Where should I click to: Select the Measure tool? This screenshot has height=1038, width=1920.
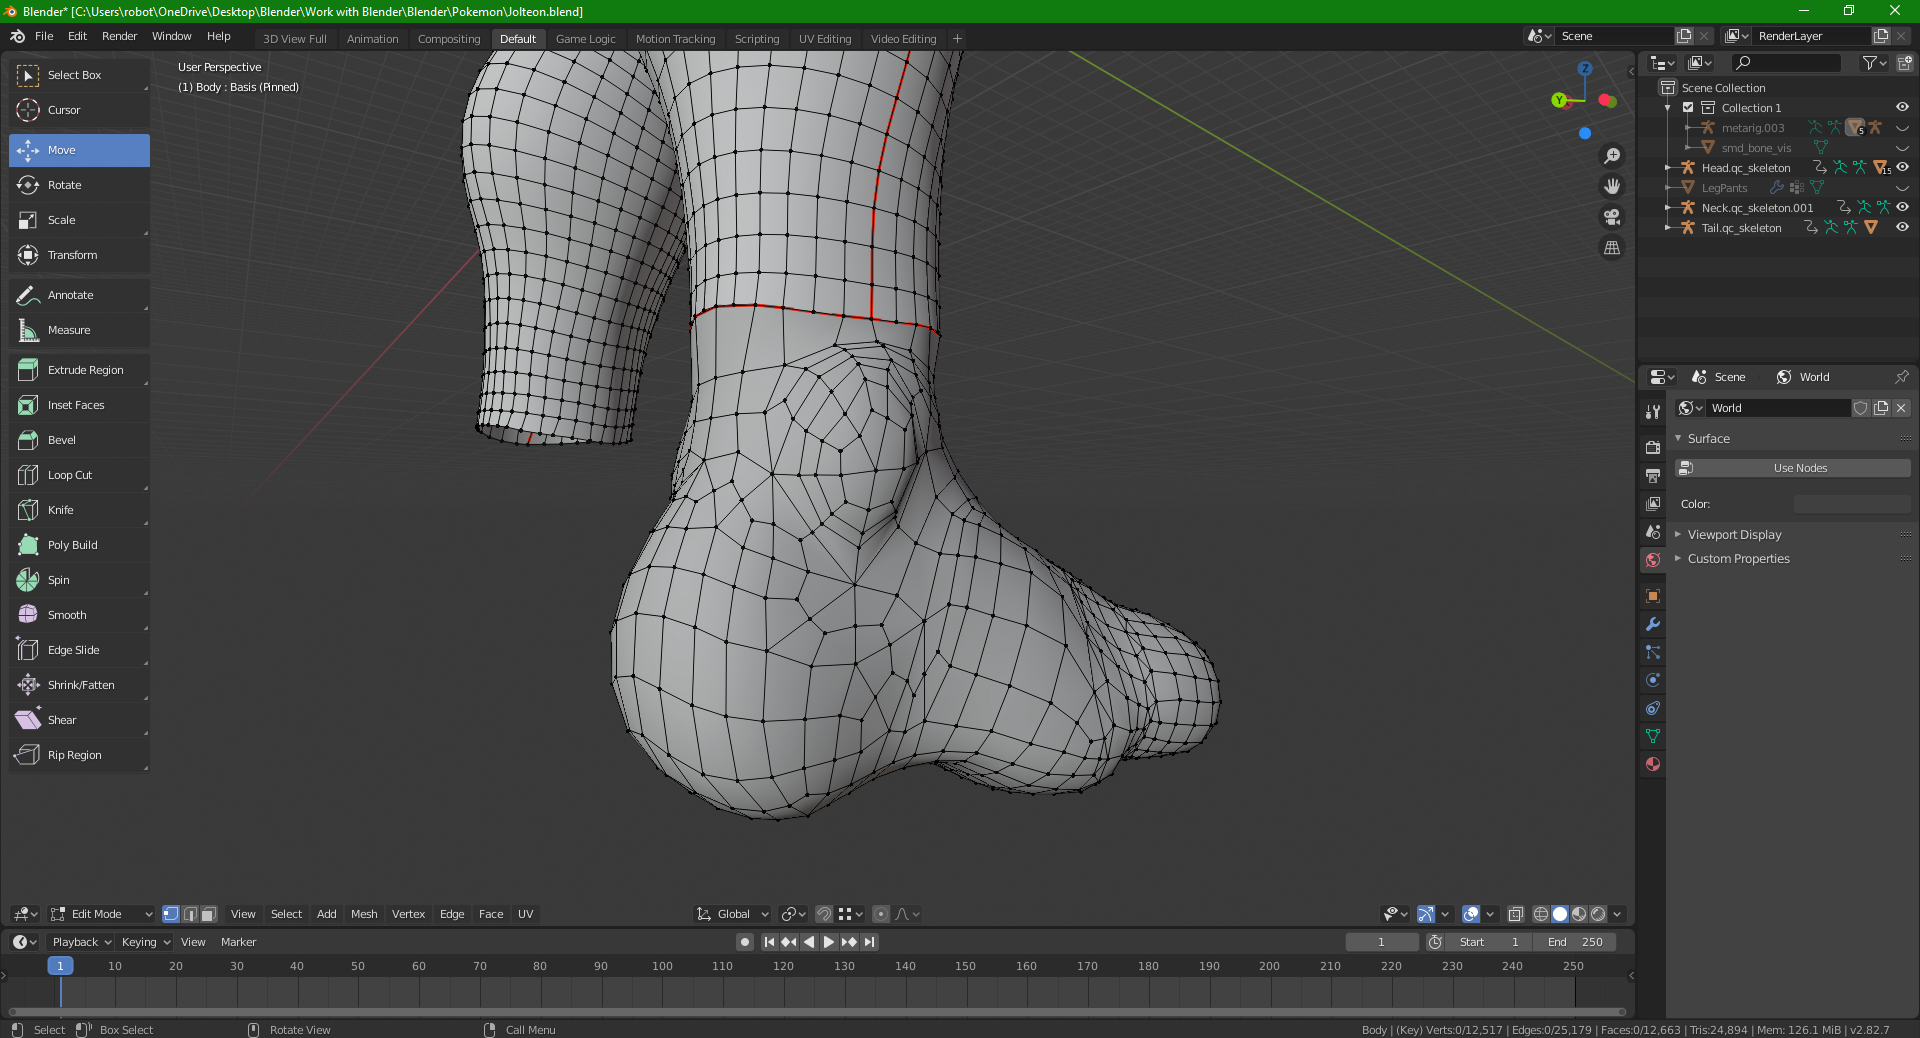(79, 330)
